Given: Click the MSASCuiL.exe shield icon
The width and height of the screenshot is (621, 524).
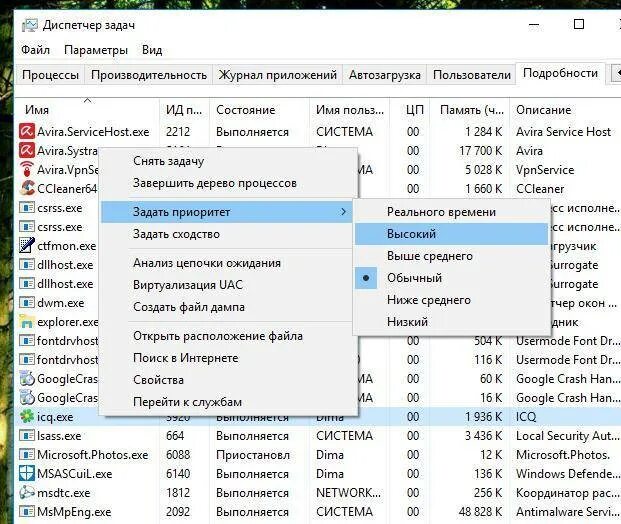Looking at the screenshot, I should (27, 474).
